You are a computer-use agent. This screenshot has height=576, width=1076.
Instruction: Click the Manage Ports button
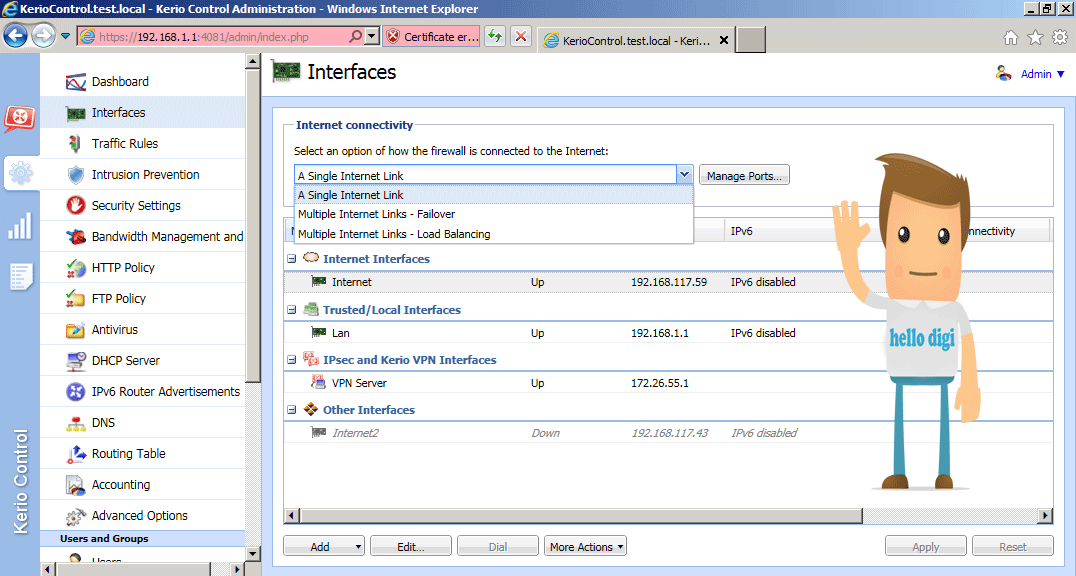[x=744, y=176]
